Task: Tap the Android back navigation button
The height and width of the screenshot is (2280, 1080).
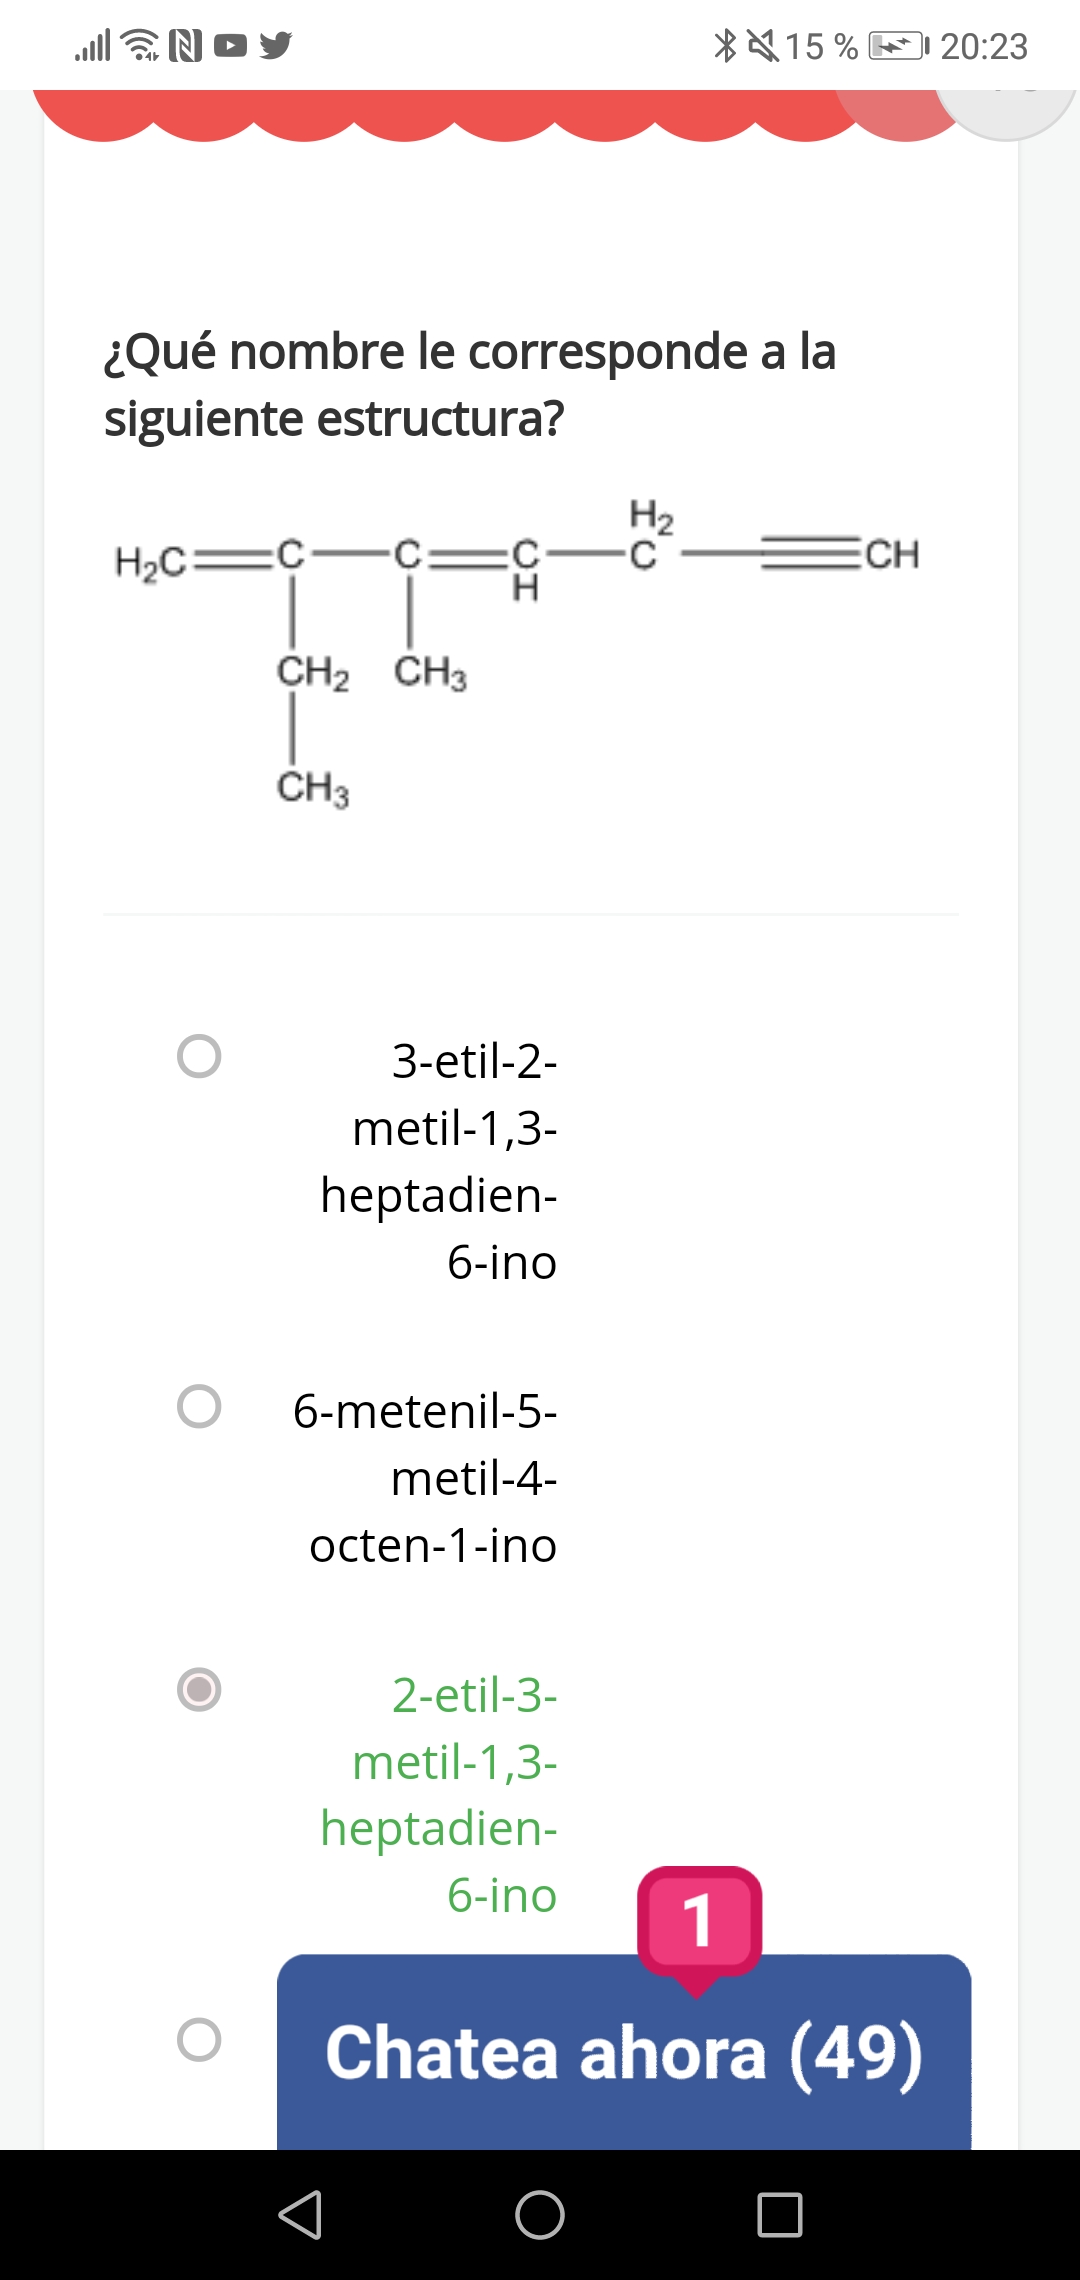Action: [x=300, y=2214]
